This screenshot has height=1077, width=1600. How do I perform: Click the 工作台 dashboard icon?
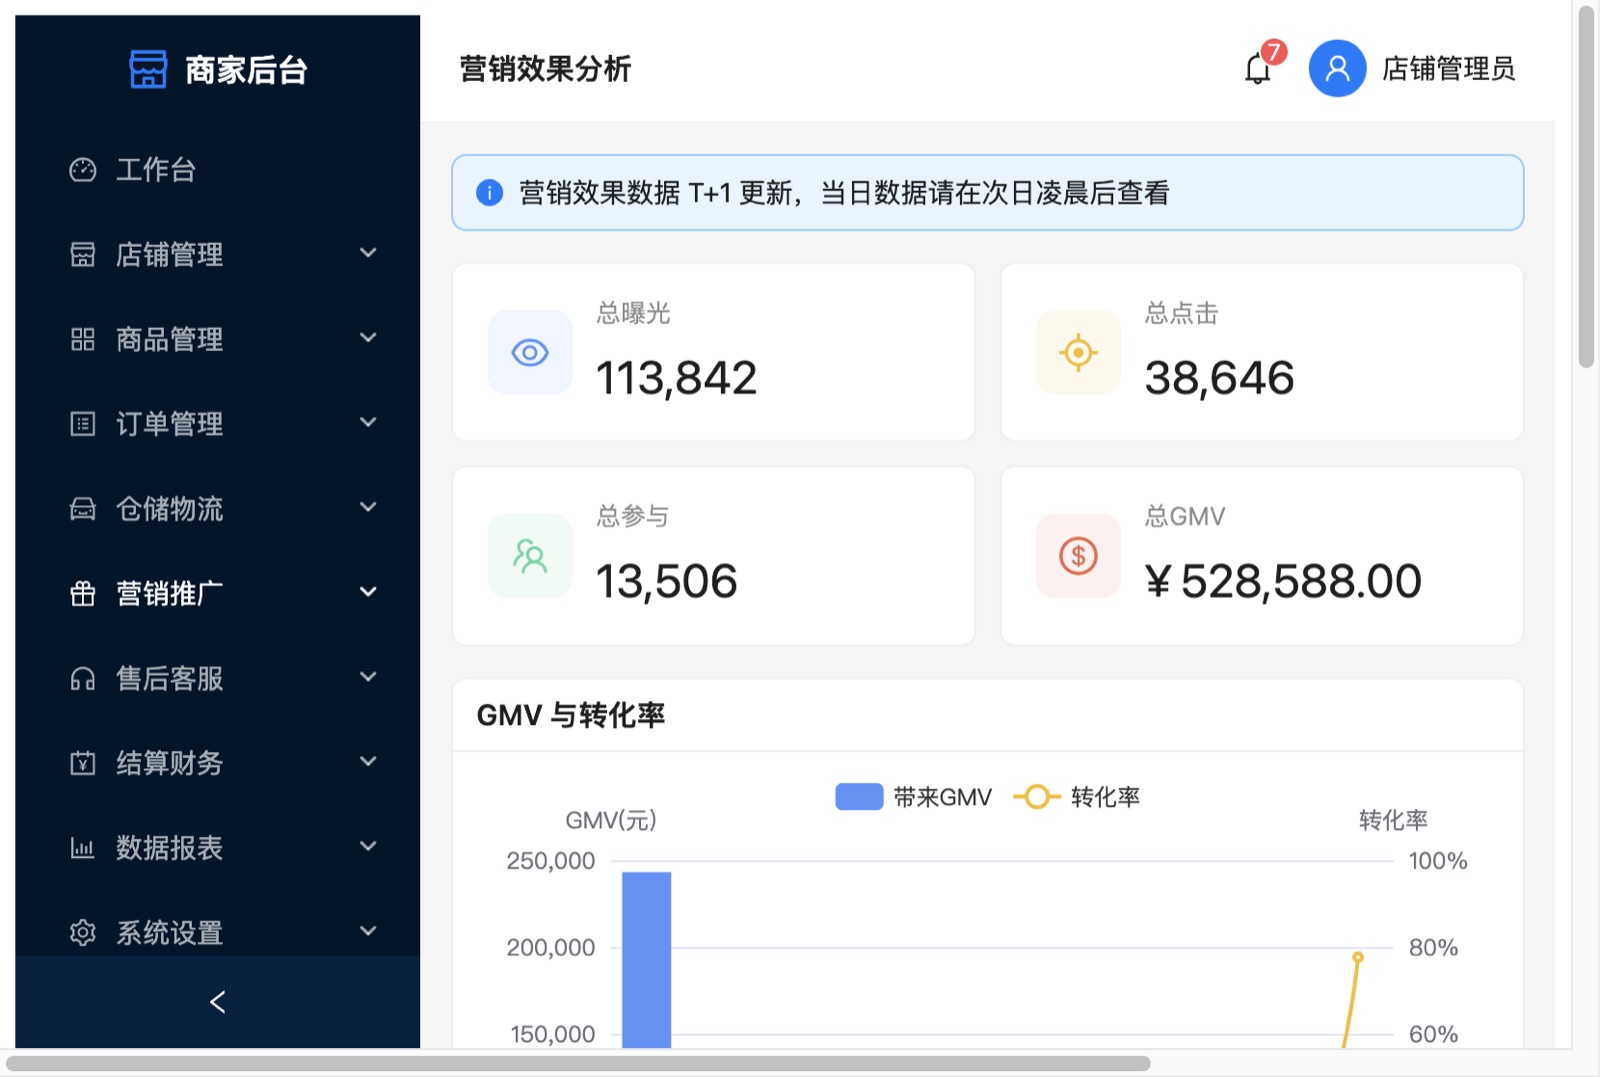pyautogui.click(x=83, y=170)
